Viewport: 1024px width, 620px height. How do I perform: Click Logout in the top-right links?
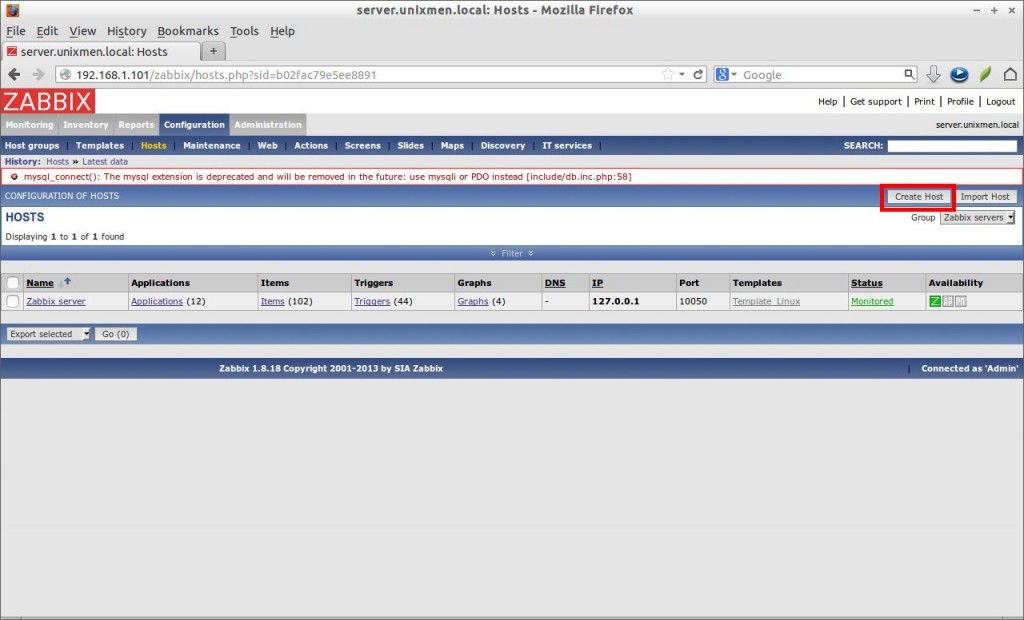coord(1000,101)
